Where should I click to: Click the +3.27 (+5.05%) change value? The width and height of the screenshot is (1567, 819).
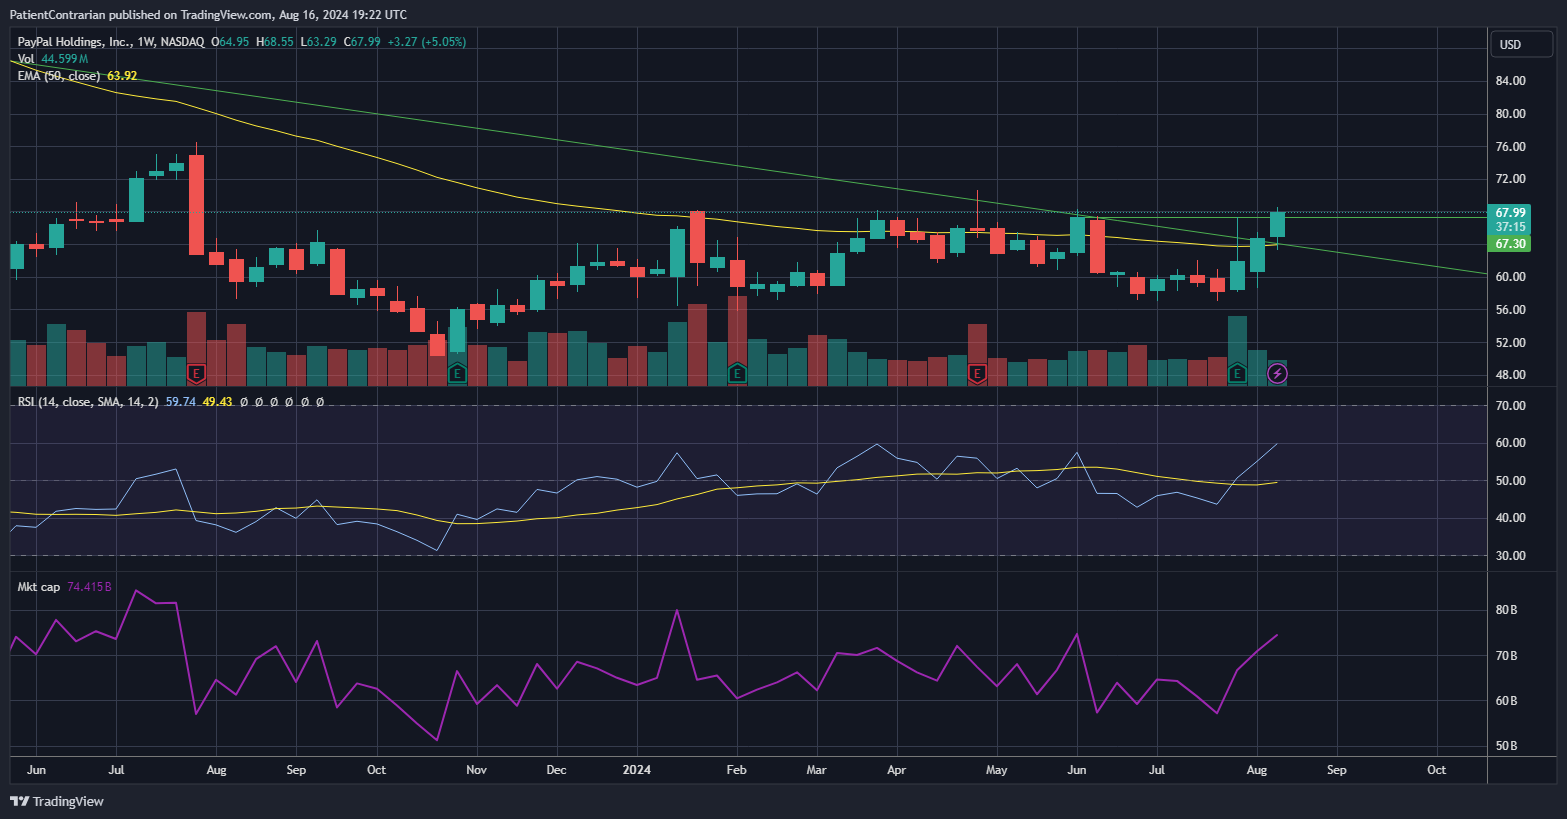click(x=426, y=42)
